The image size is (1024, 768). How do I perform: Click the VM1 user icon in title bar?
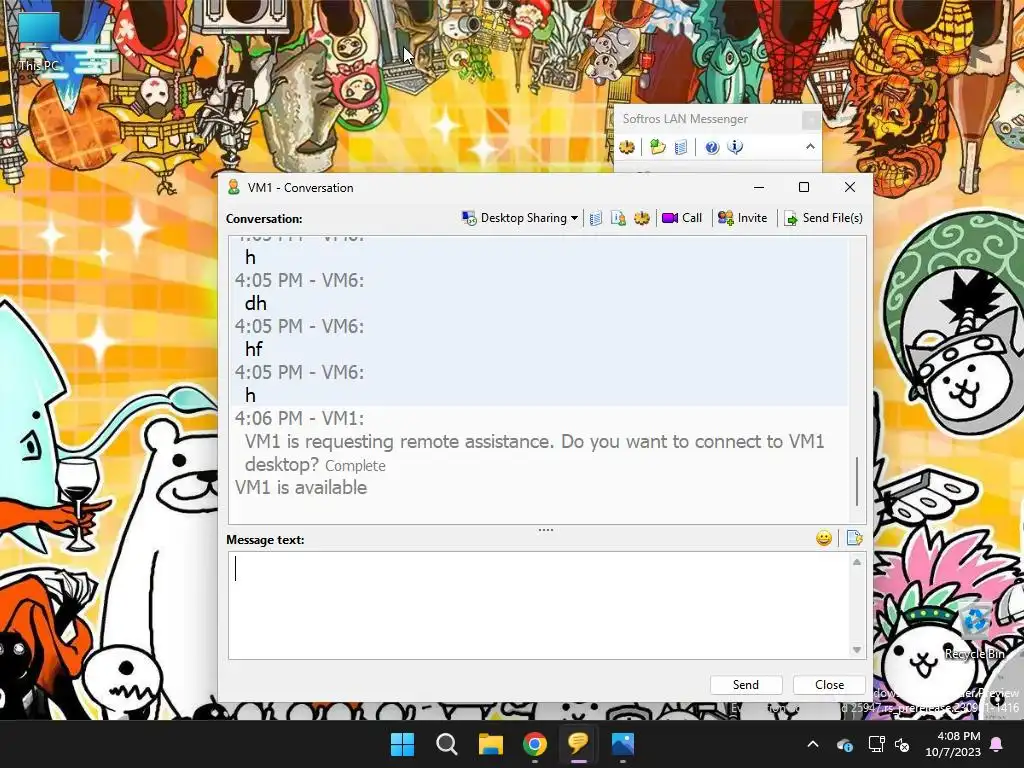234,187
